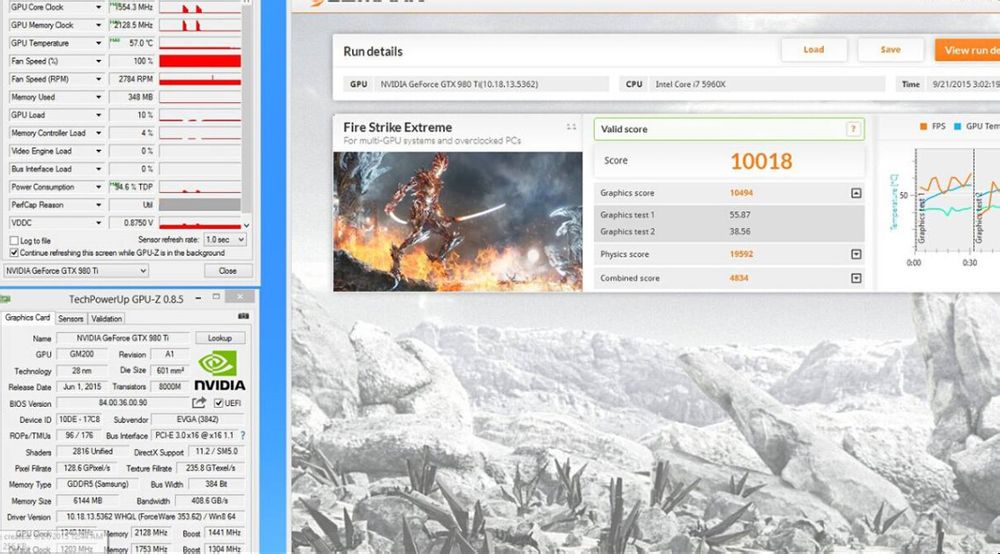The width and height of the screenshot is (1000, 554).
Task: Open the Sensor refresh rate 1.0 sec dropdown
Action: click(225, 240)
